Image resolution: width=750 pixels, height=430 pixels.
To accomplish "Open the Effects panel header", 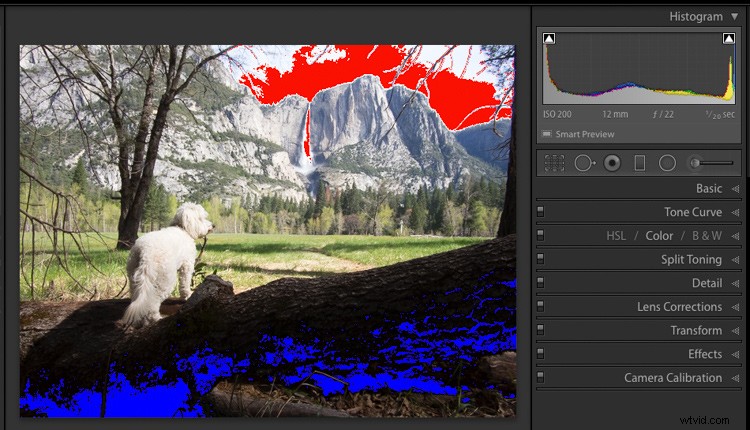I will 705,354.
